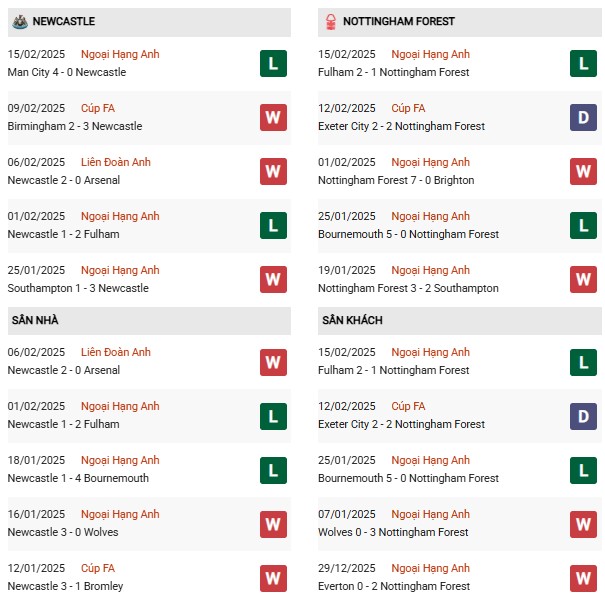
Task: Open Ngoại Hạng Anh link for Southampton 1-3 Newcastle
Action: pos(120,270)
